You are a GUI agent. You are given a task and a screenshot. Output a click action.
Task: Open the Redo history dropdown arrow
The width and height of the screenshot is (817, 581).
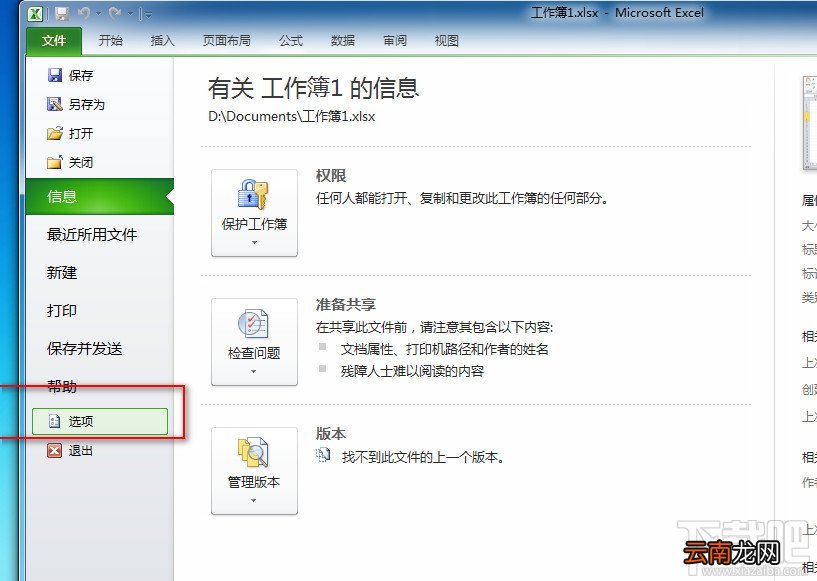(130, 14)
